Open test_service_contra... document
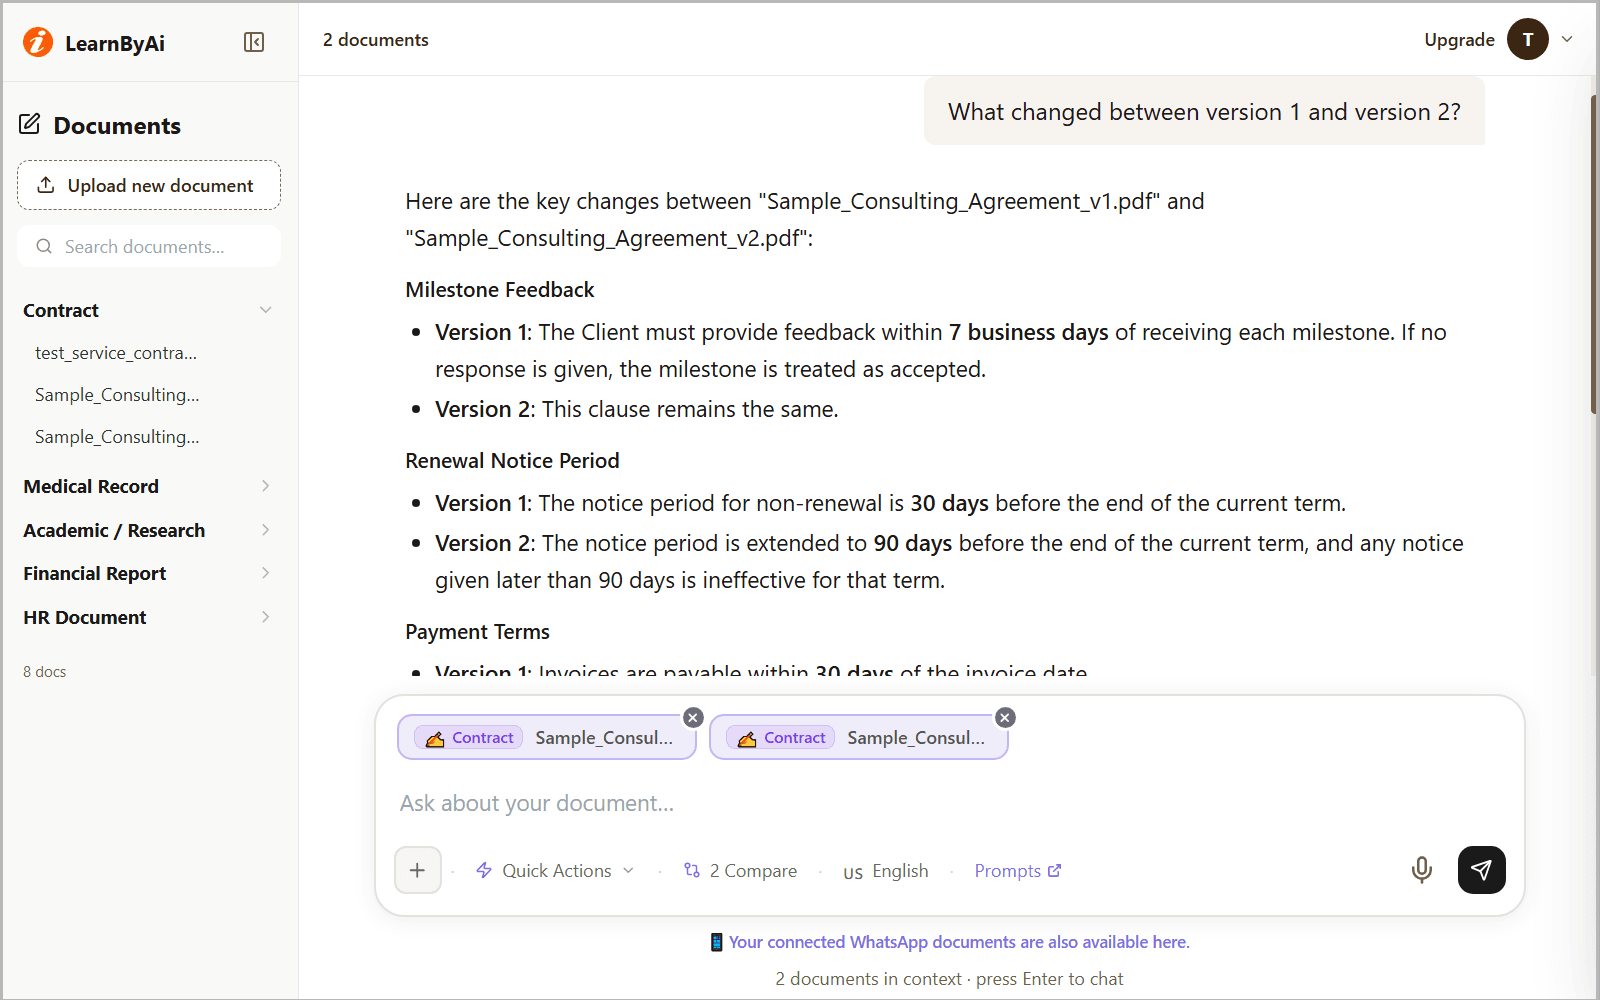The height and width of the screenshot is (1000, 1600). (x=116, y=353)
